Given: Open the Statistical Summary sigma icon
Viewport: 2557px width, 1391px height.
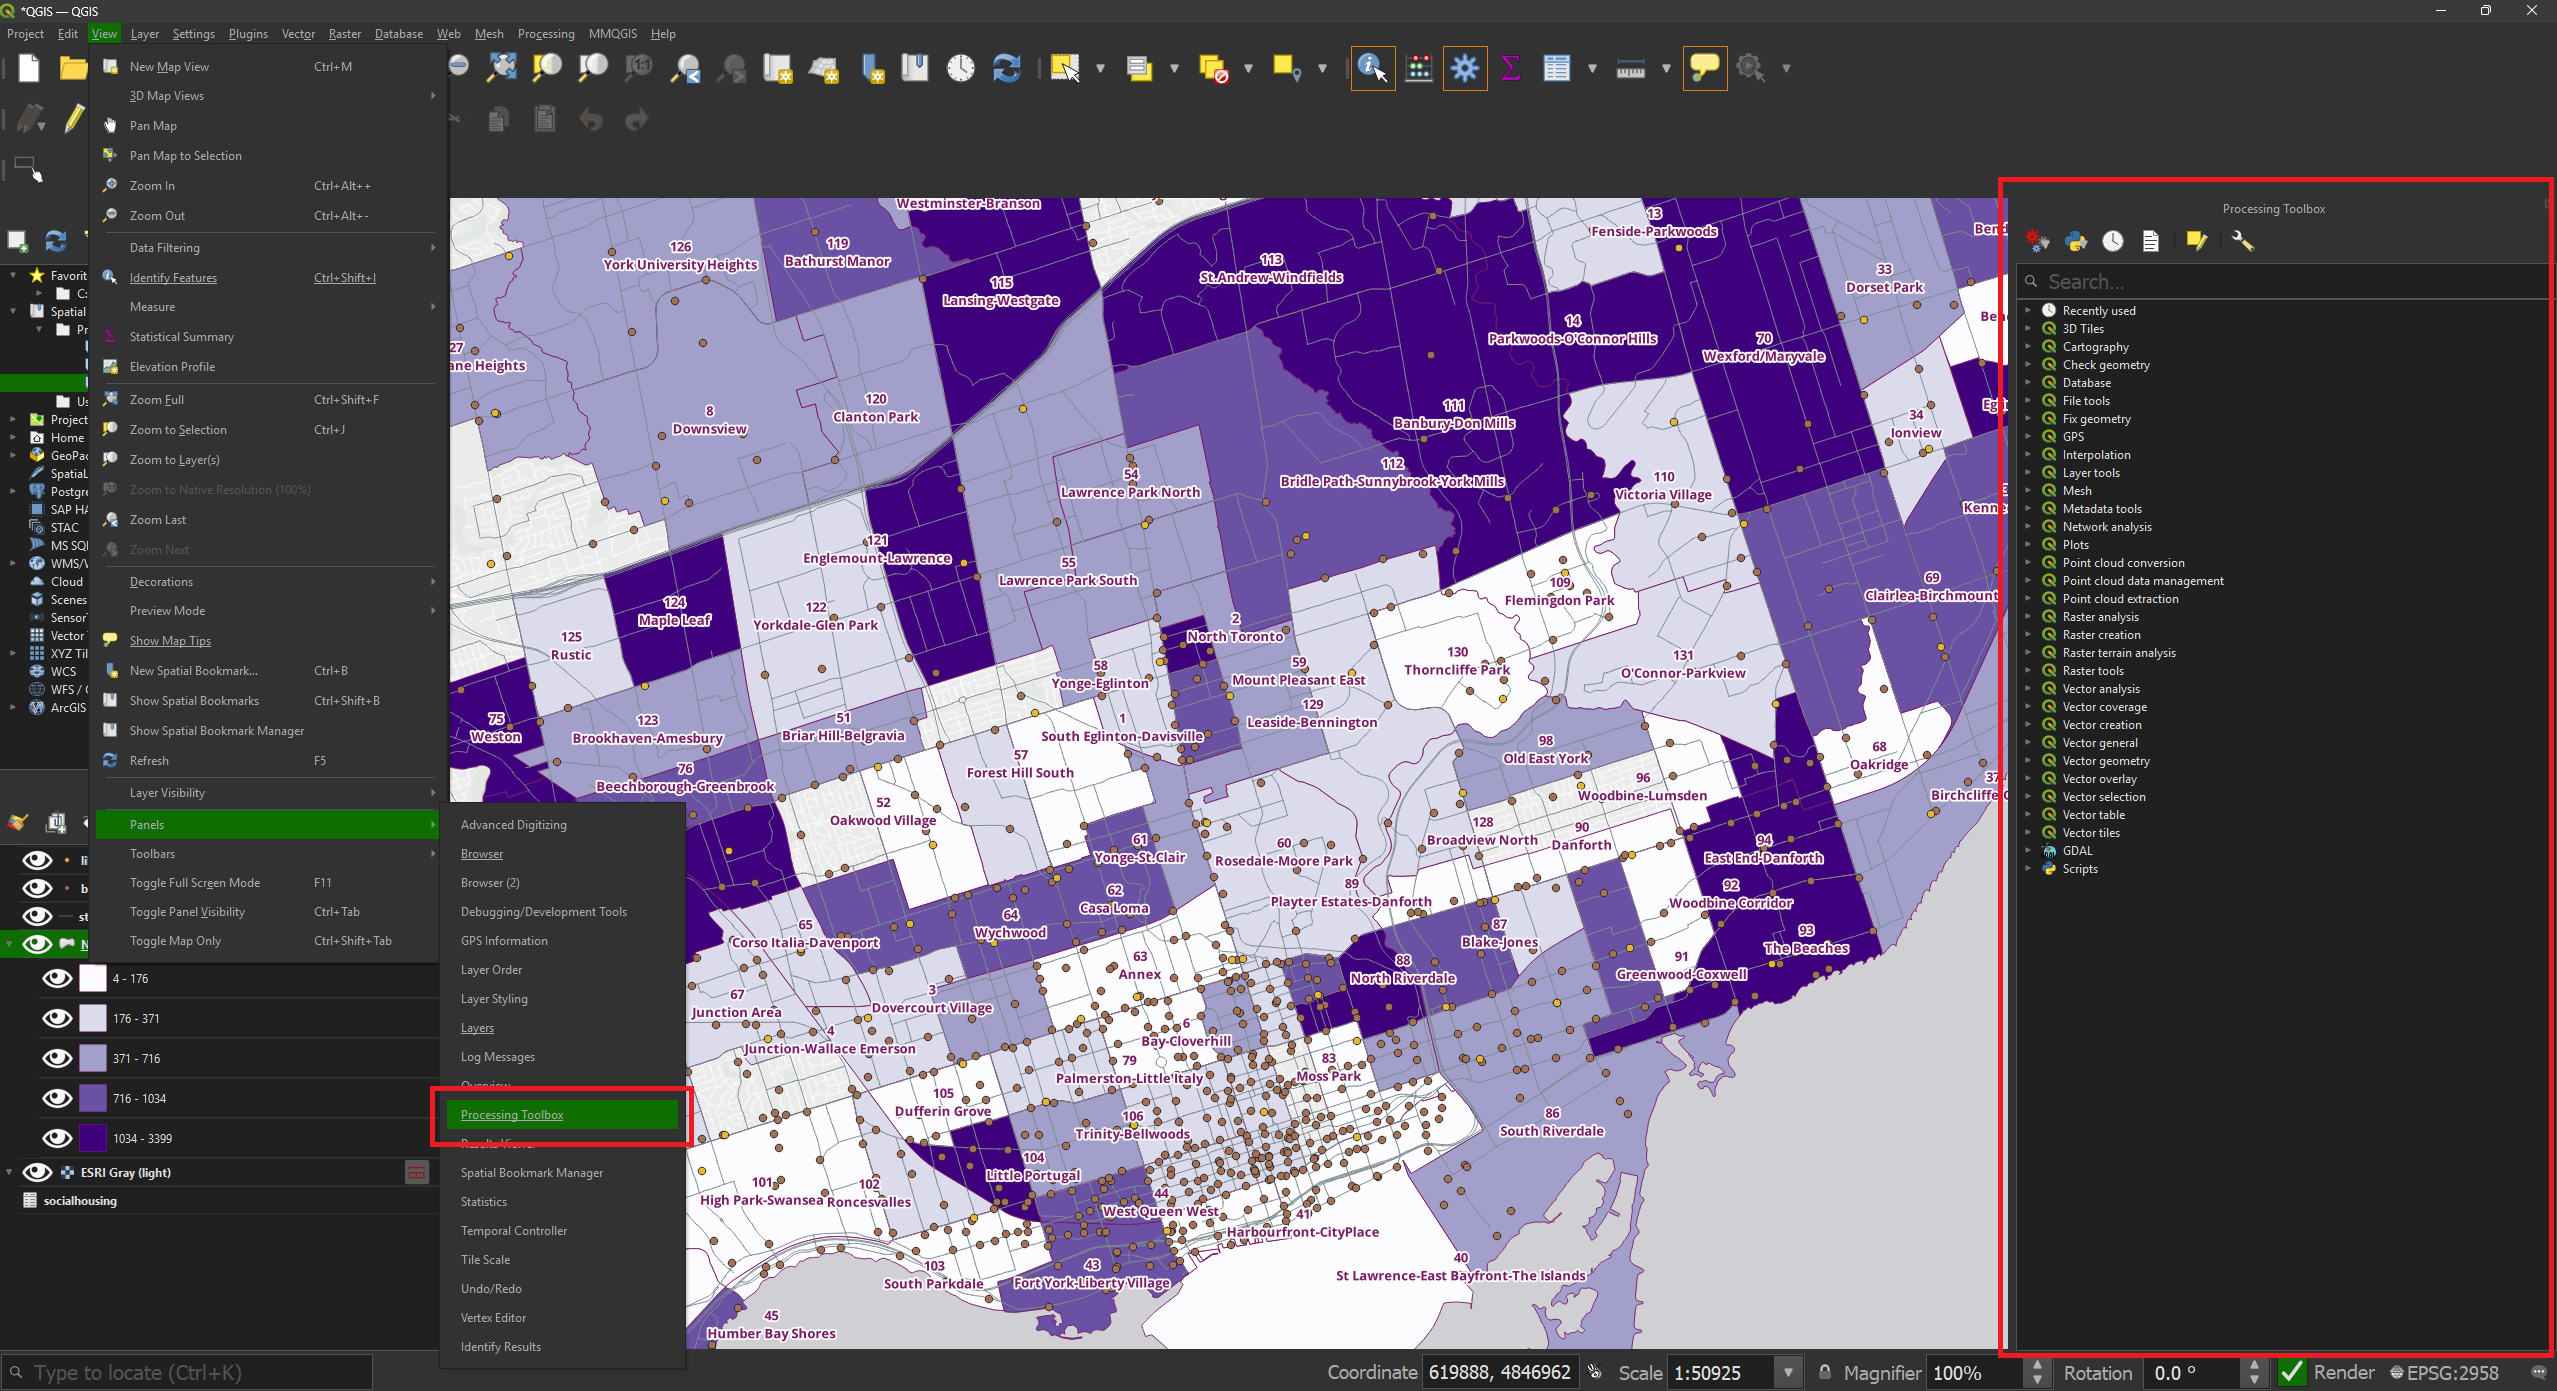Looking at the screenshot, I should click(x=1511, y=68).
